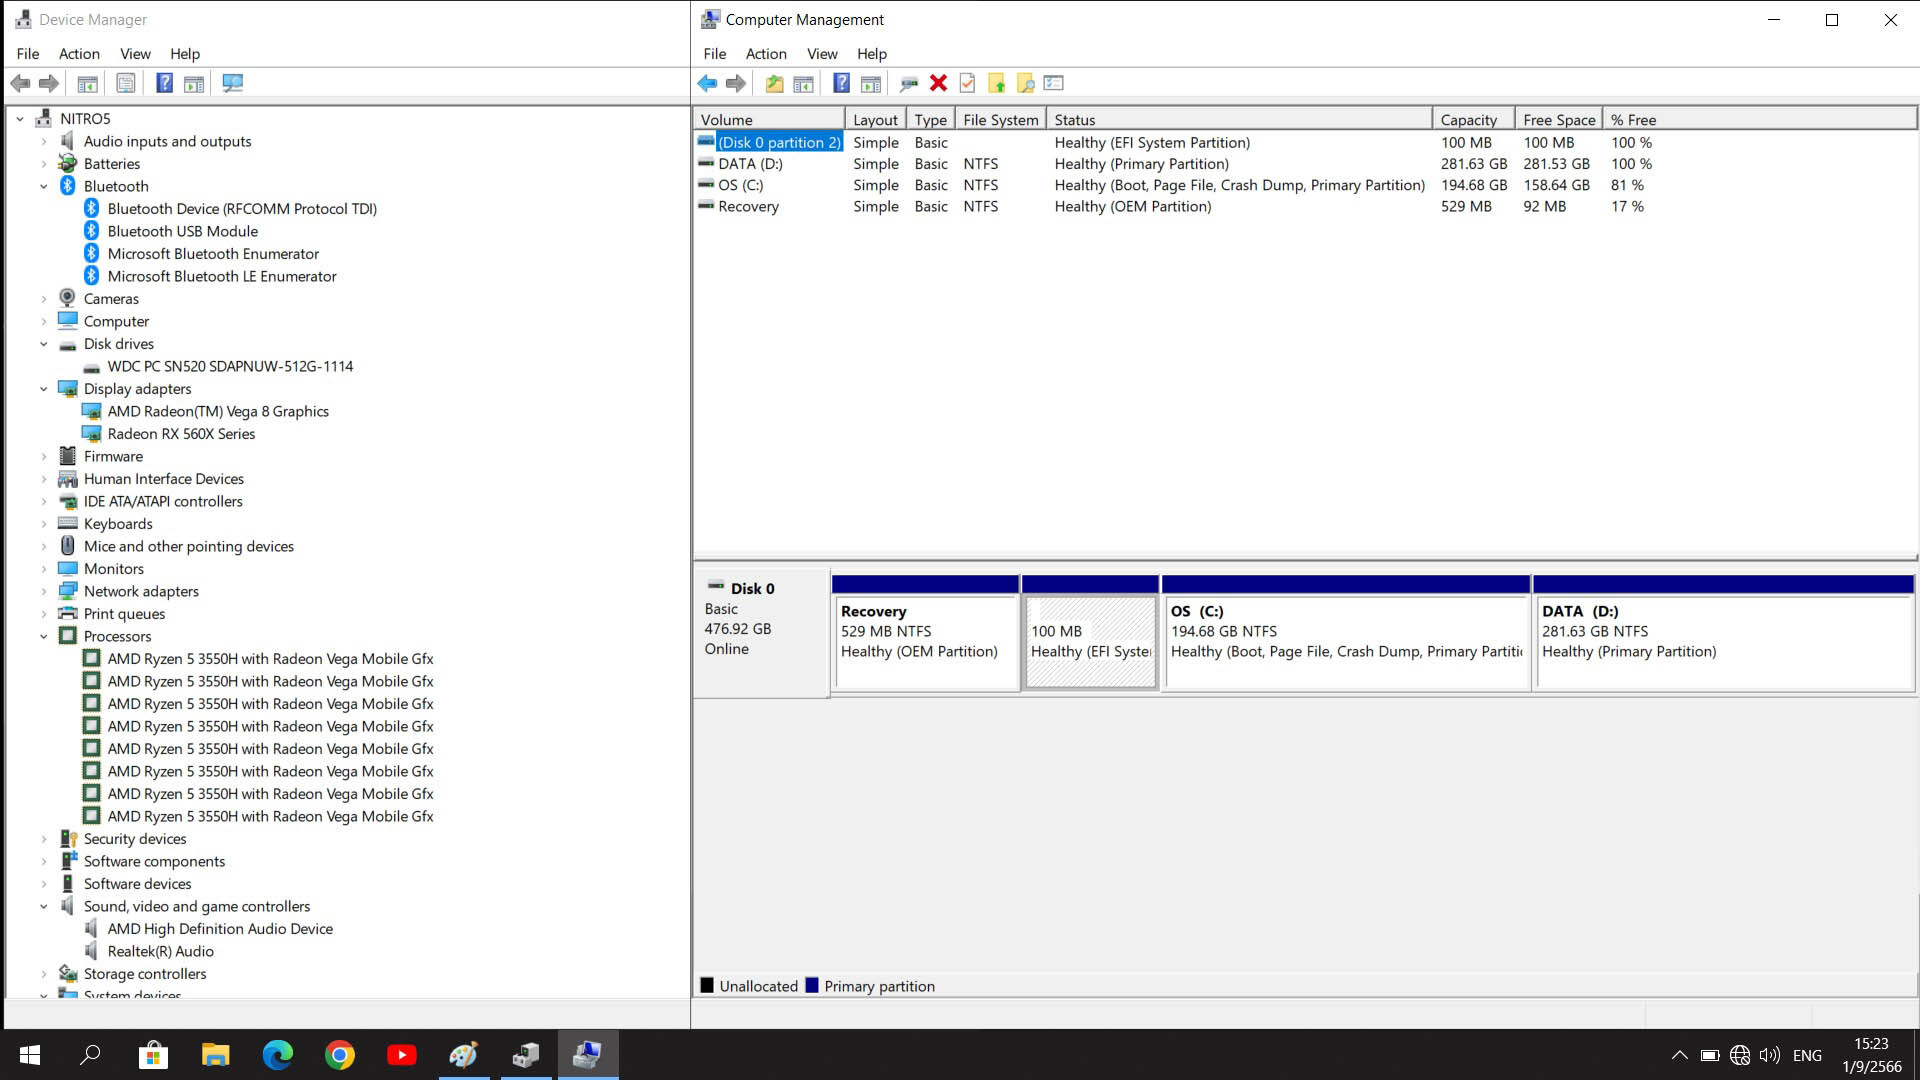The height and width of the screenshot is (1080, 1920).
Task: Open Action menu in Device Manager
Action: 79,54
